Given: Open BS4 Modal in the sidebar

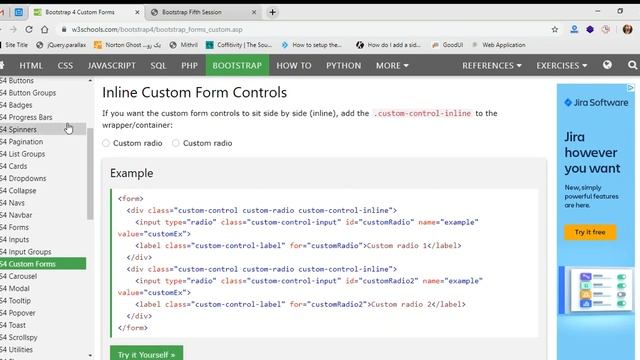Looking at the screenshot, I should tap(43, 289).
